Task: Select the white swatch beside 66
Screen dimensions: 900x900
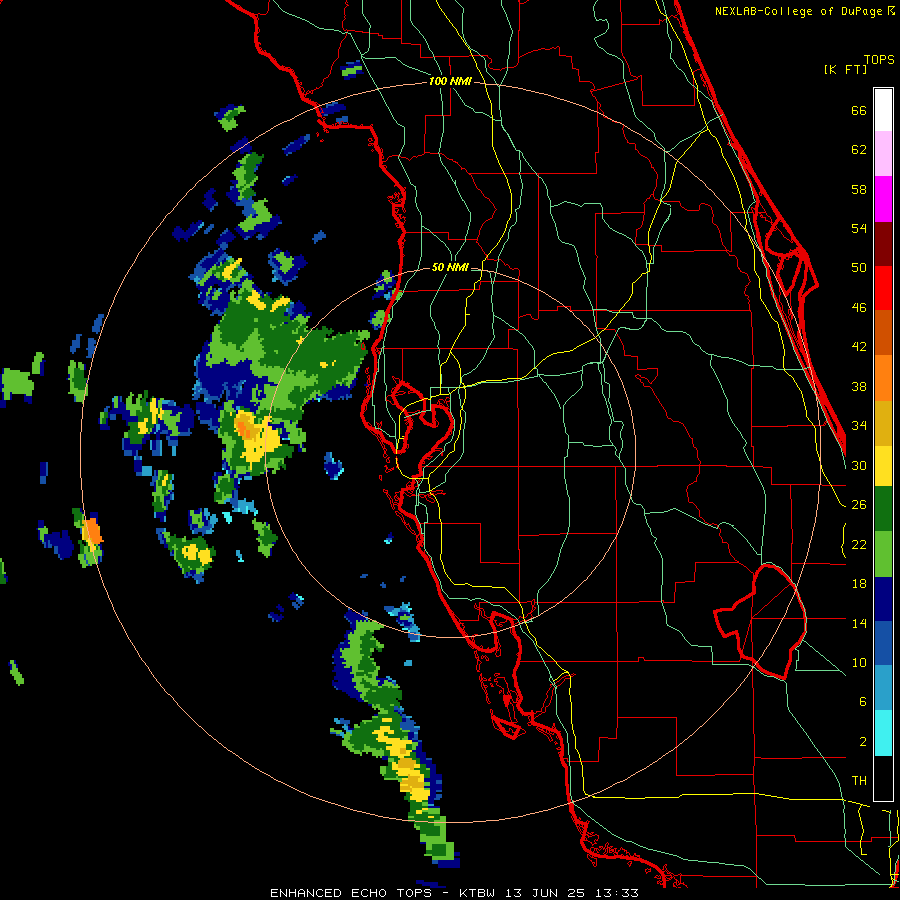Action: click(883, 110)
